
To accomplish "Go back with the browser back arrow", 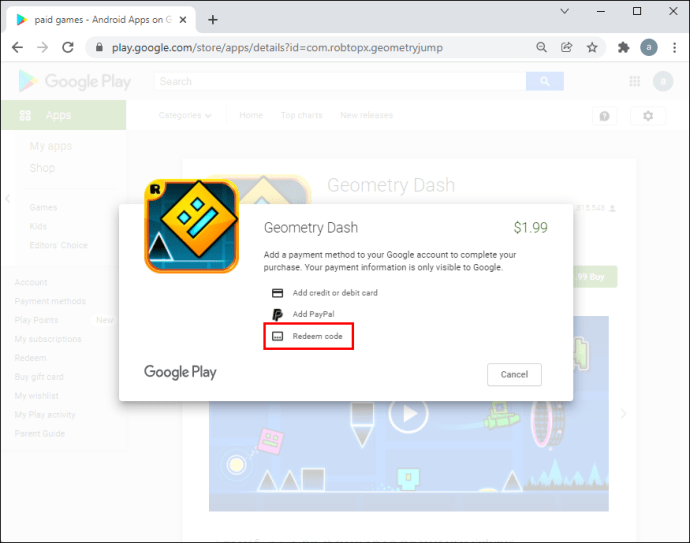I will pos(17,48).
